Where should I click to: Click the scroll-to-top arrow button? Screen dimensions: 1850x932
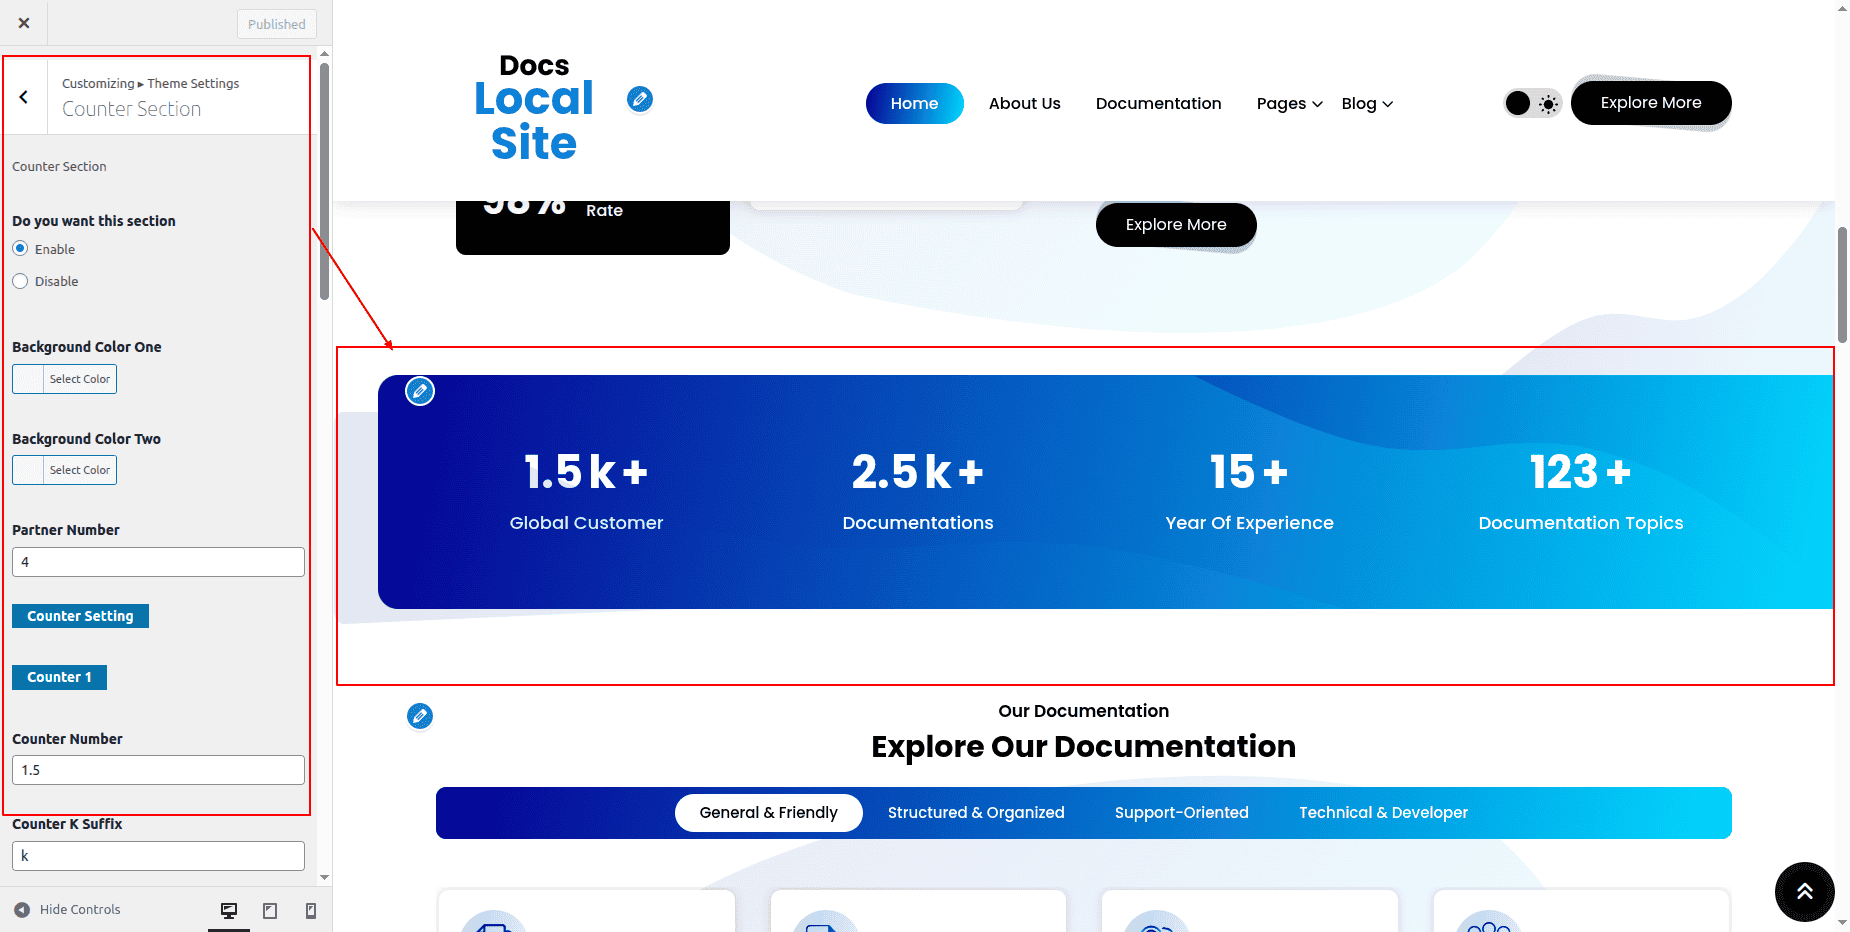coord(1804,891)
